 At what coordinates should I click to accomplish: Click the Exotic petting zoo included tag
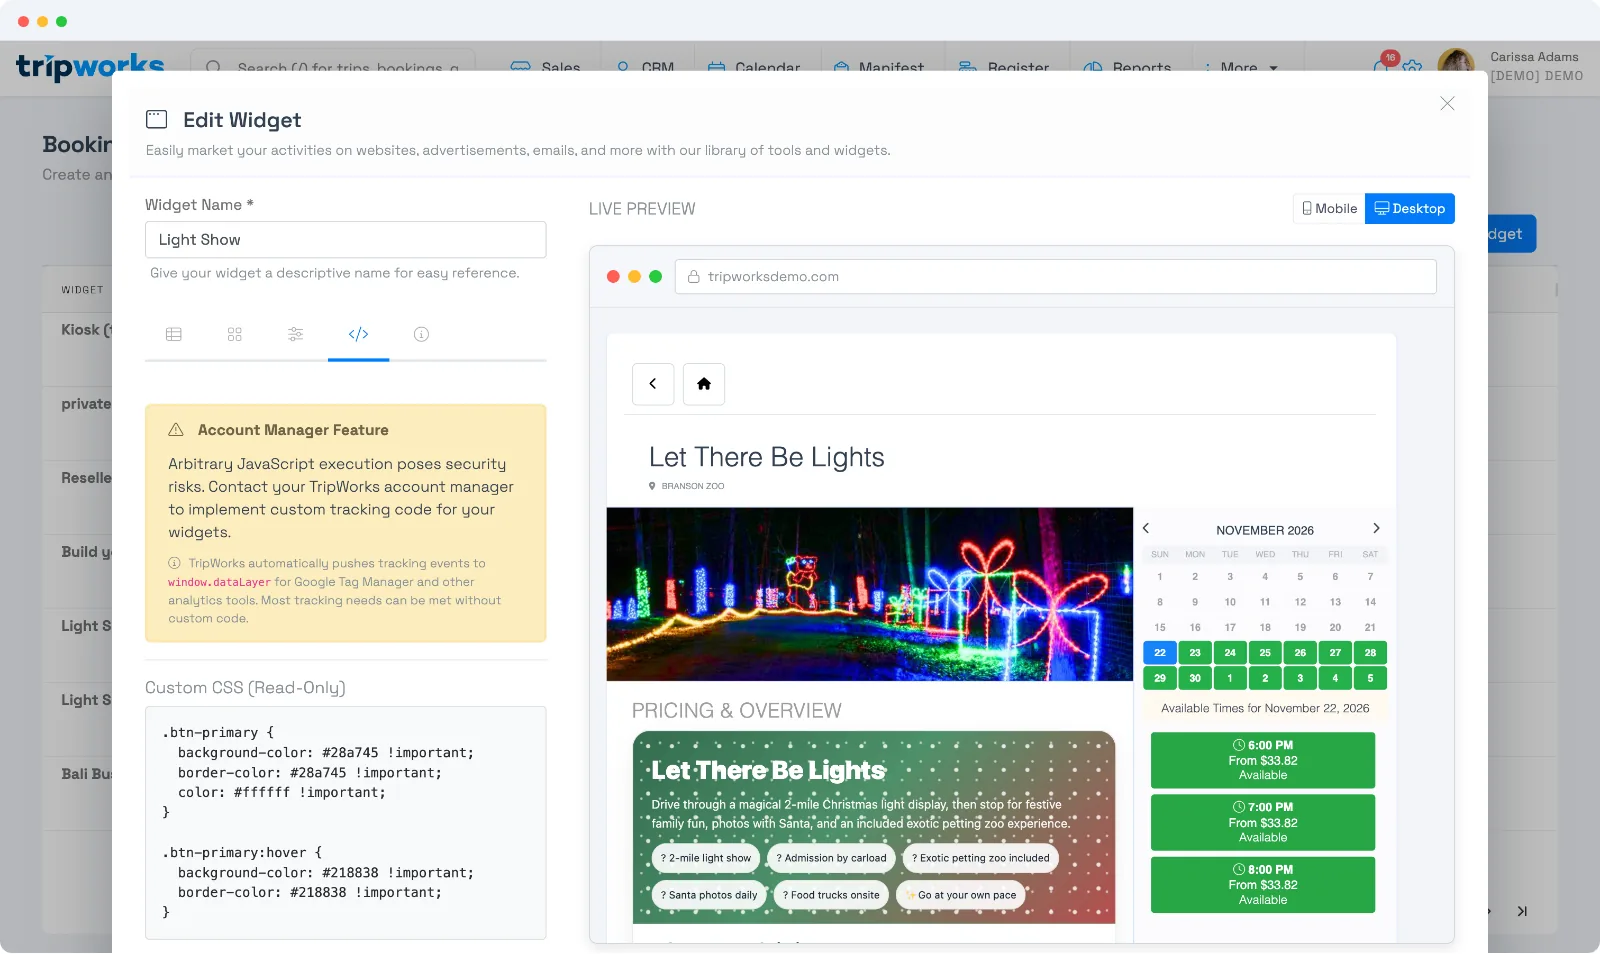click(981, 858)
